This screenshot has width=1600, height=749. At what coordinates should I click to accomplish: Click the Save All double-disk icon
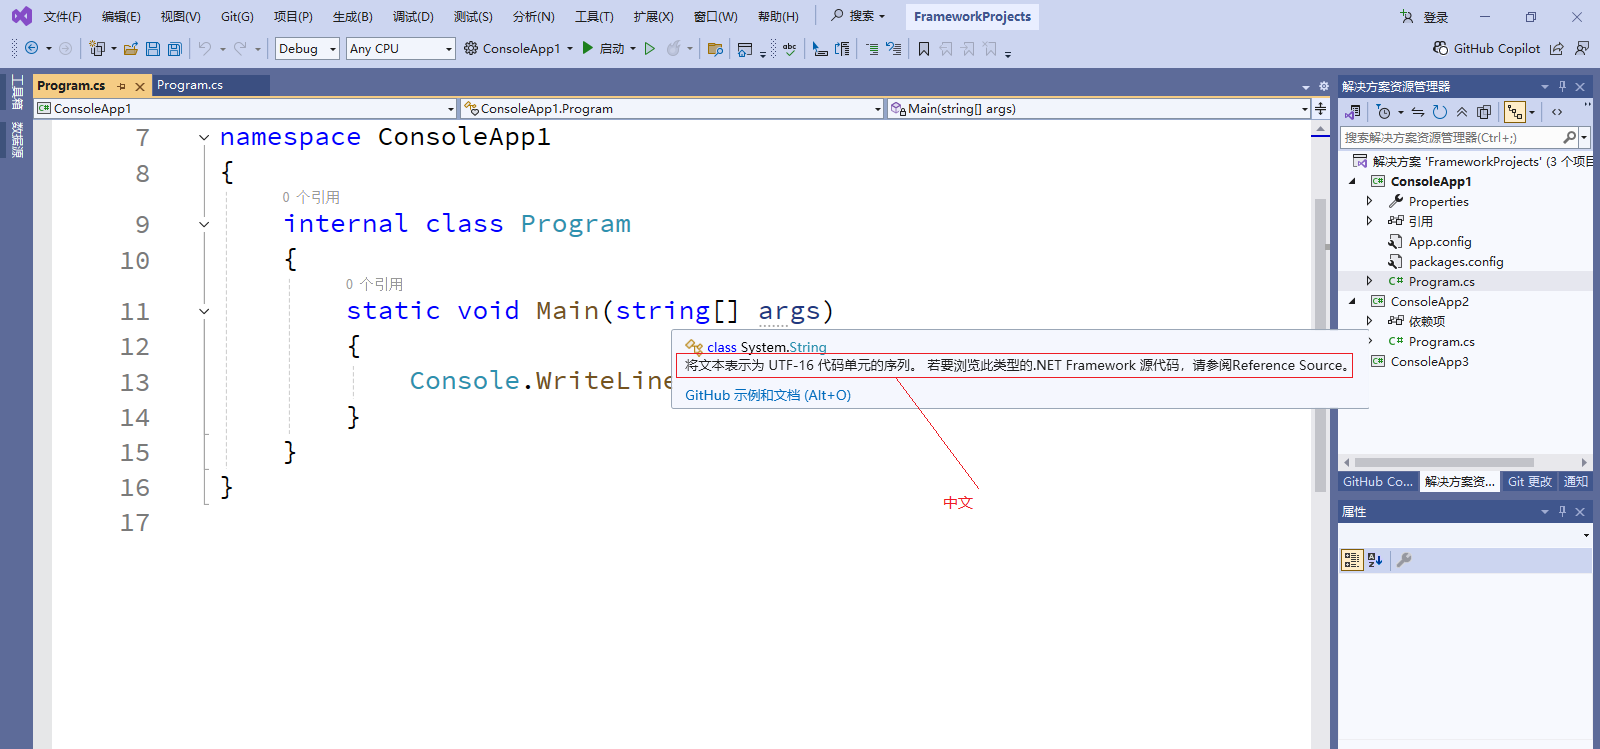(x=175, y=48)
